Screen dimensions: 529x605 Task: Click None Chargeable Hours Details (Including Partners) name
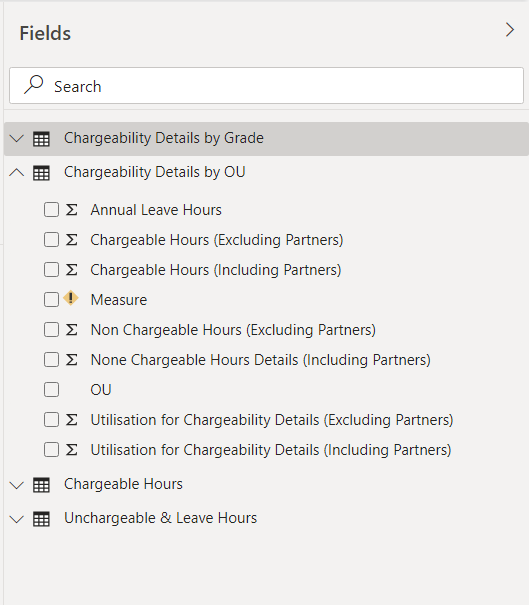[260, 360]
